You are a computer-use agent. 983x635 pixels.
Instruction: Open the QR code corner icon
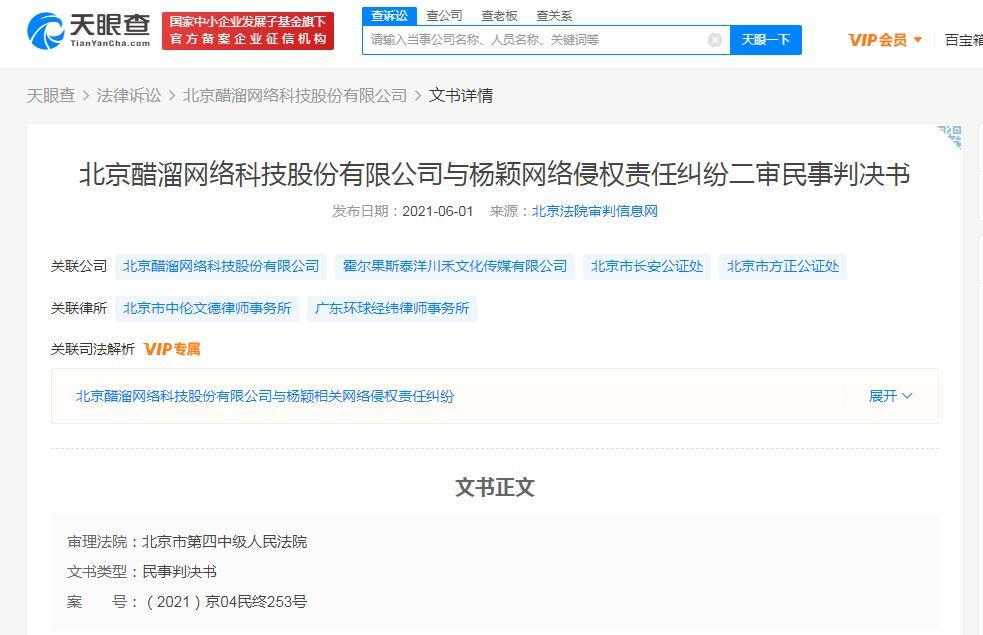point(950,137)
